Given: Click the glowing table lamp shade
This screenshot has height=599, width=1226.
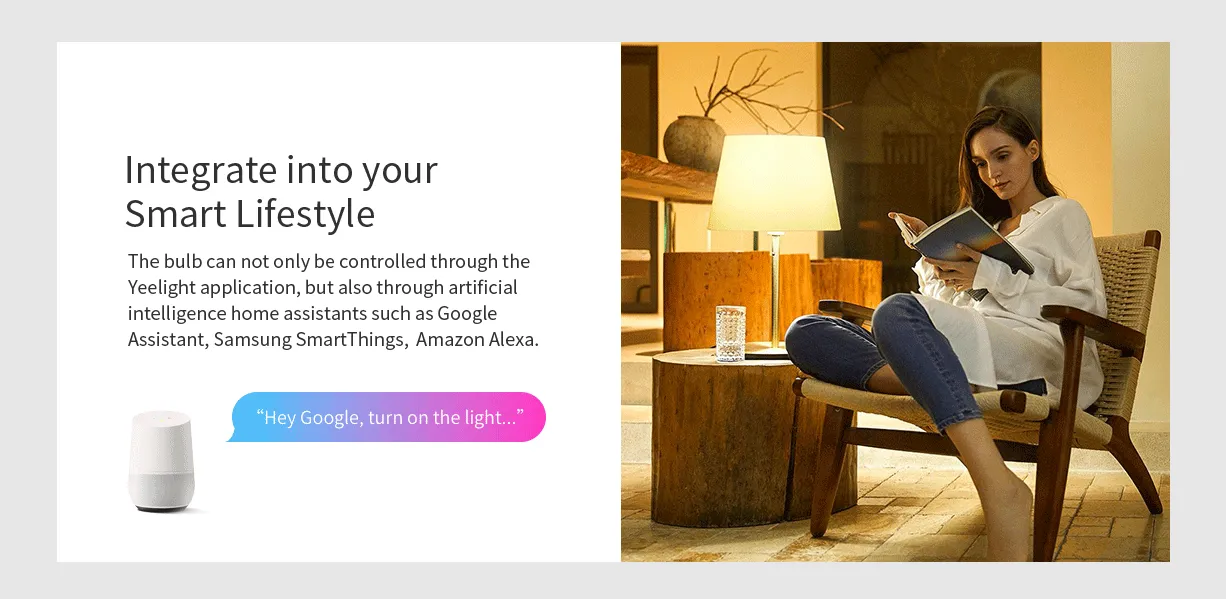Looking at the screenshot, I should (x=774, y=183).
